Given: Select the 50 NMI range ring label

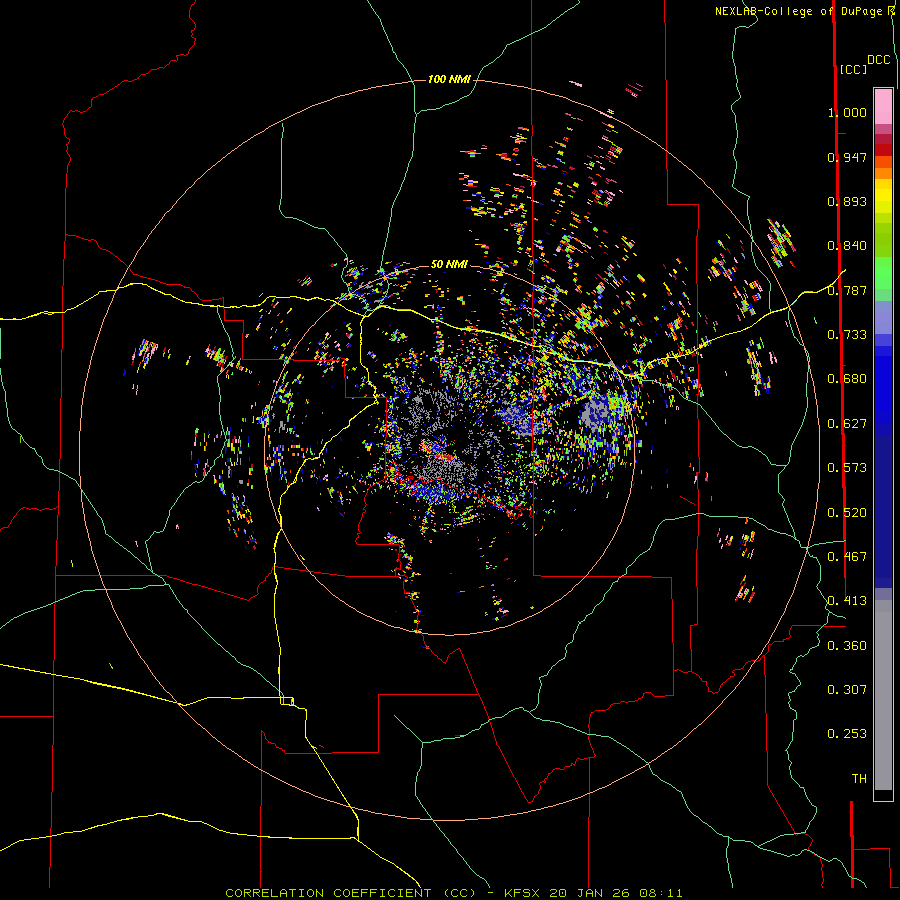Looking at the screenshot, I should (x=449, y=264).
